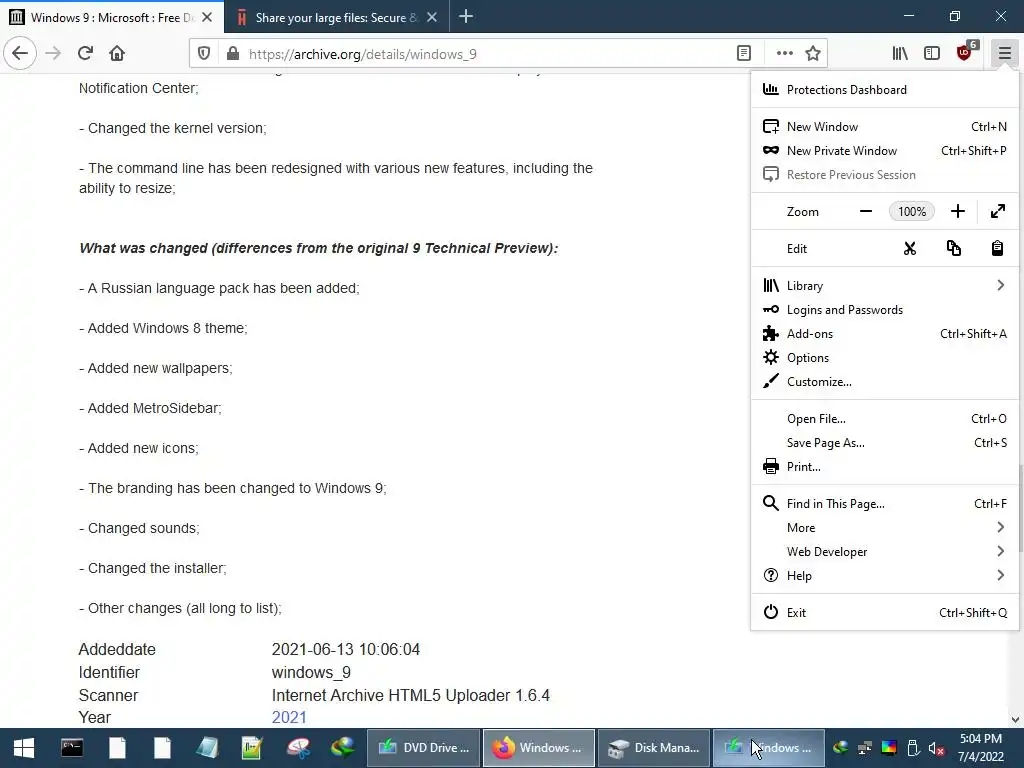This screenshot has width=1024, height=768.
Task: Open Firefox Options
Action: point(885,358)
